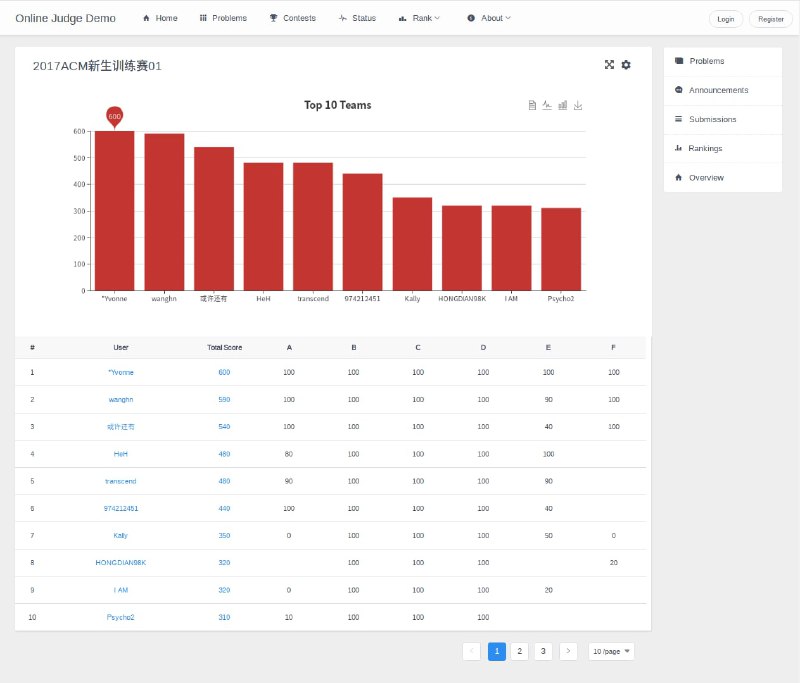
Task: Click the Status pulse icon
Action: coord(342,18)
